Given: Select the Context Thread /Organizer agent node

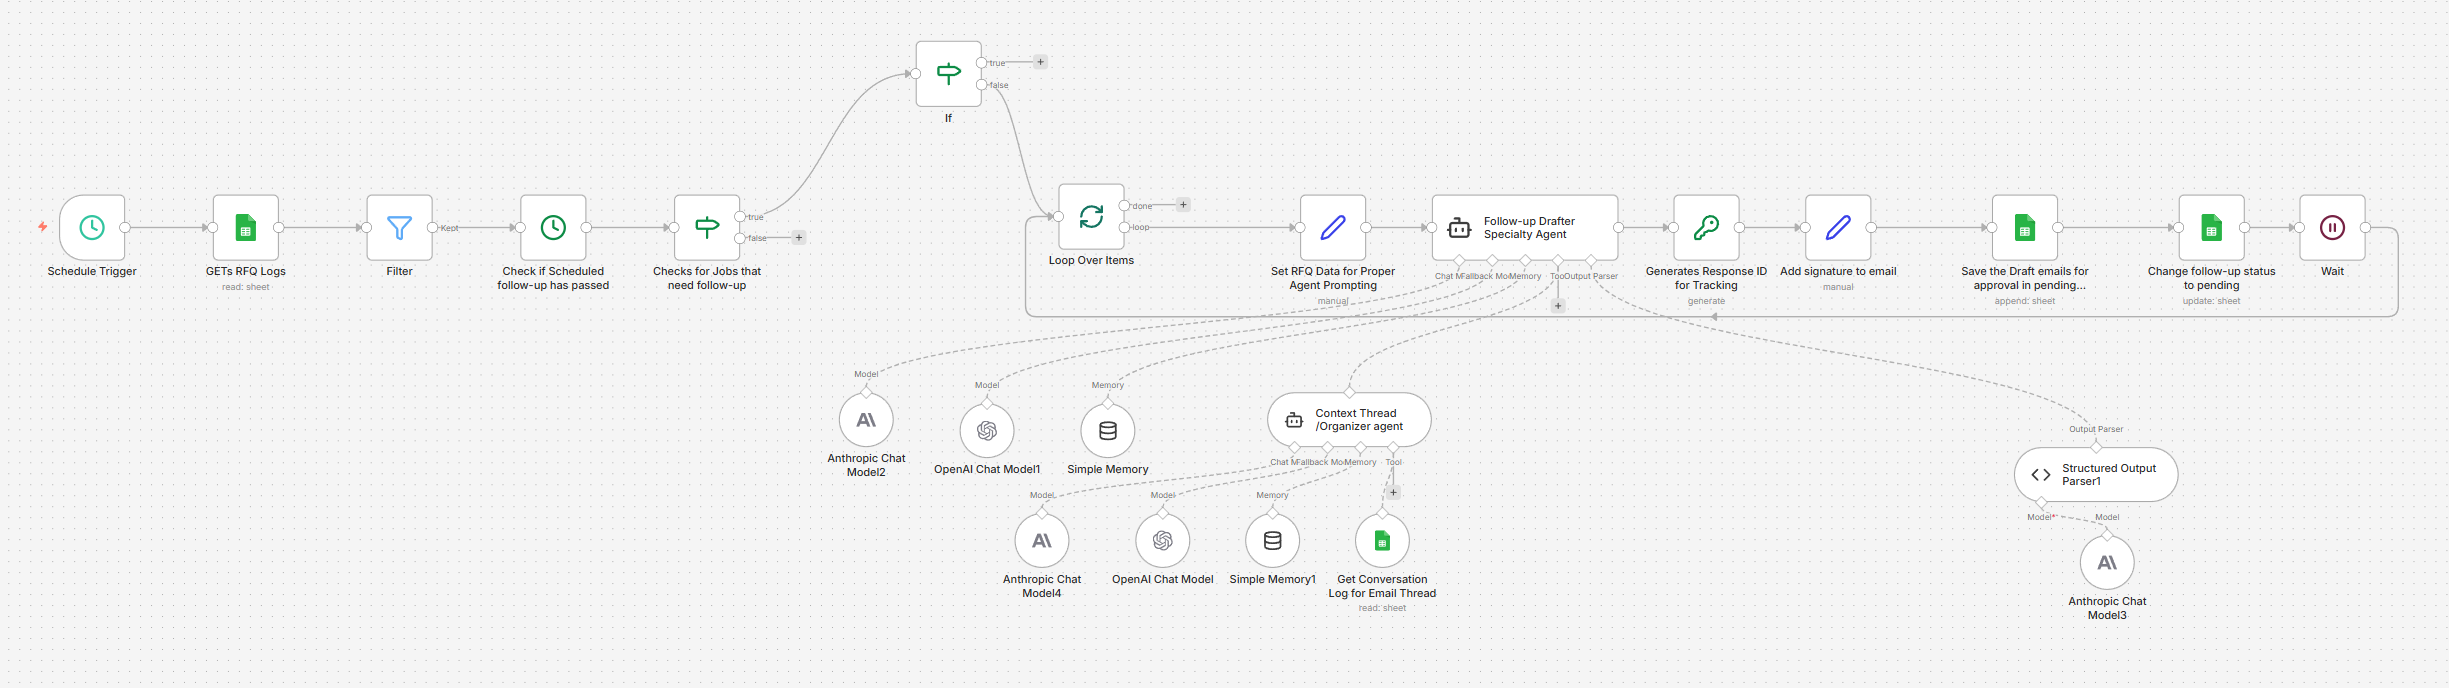Looking at the screenshot, I should [1349, 420].
